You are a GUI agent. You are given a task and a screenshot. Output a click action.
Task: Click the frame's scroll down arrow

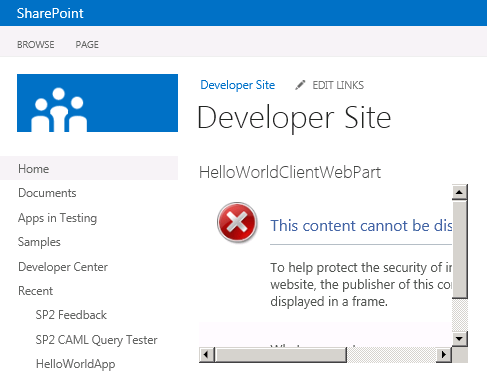(460, 339)
